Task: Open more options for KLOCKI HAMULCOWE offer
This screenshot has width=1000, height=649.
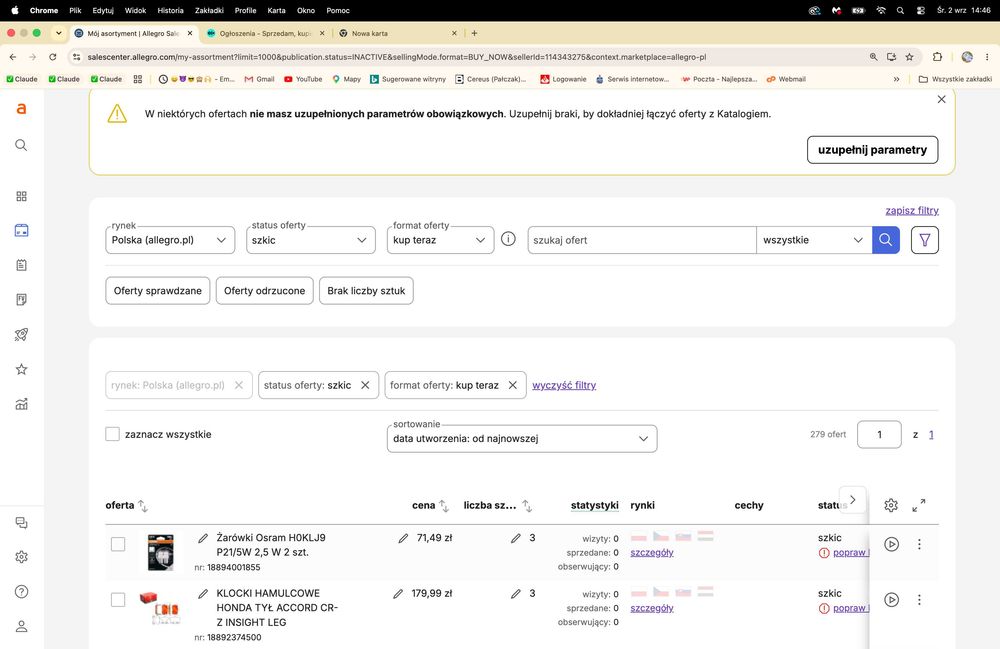Action: (919, 600)
